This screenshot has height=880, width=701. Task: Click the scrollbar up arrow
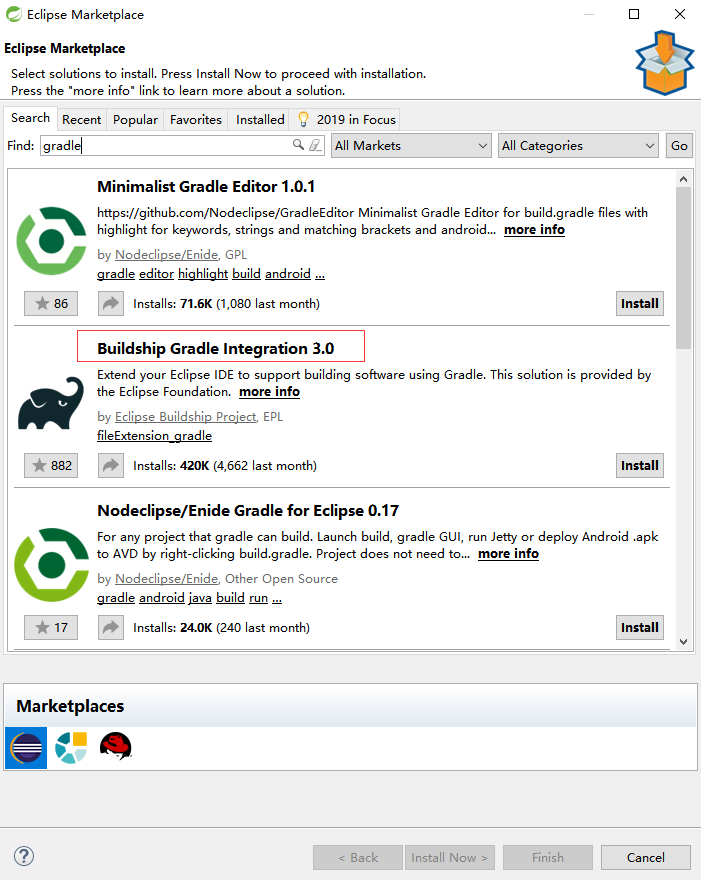click(x=683, y=179)
